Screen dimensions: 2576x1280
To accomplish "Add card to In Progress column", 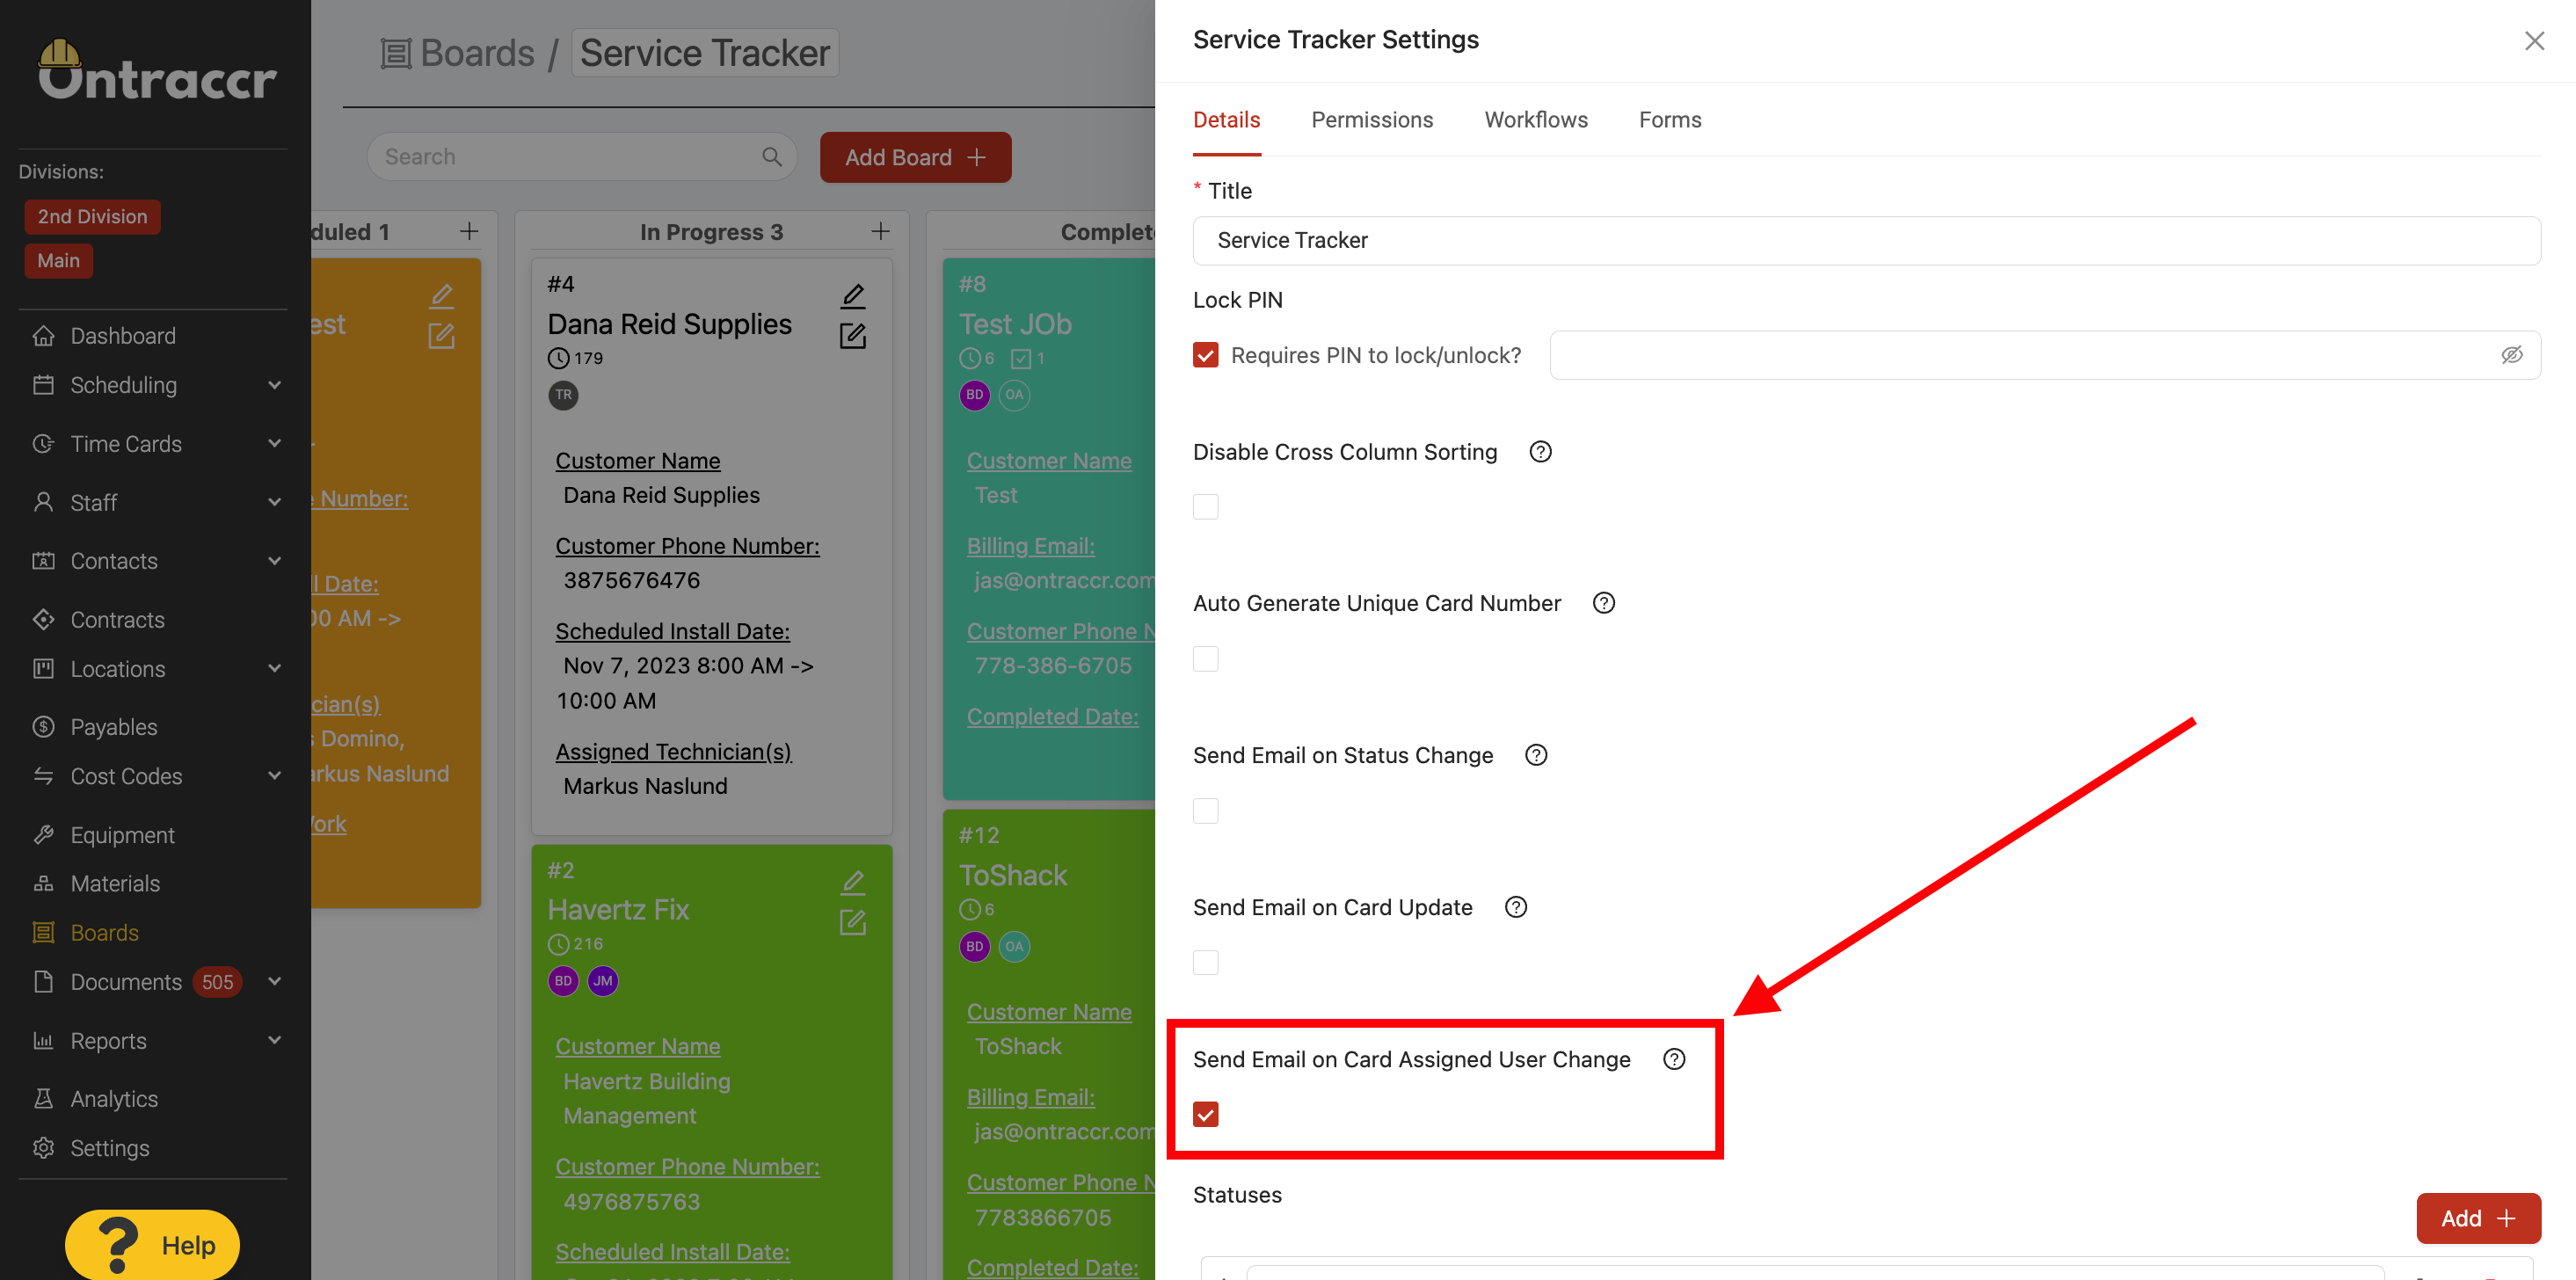I will (x=880, y=232).
